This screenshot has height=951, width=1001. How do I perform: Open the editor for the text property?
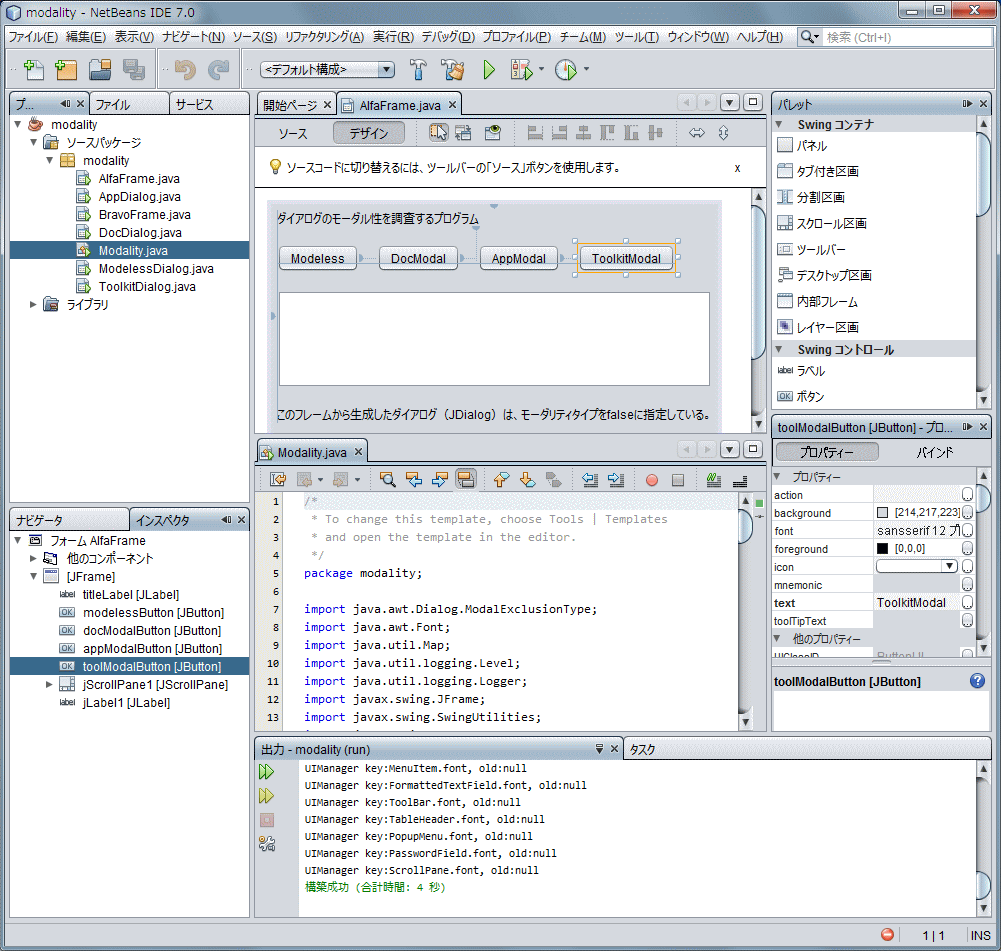coord(967,603)
